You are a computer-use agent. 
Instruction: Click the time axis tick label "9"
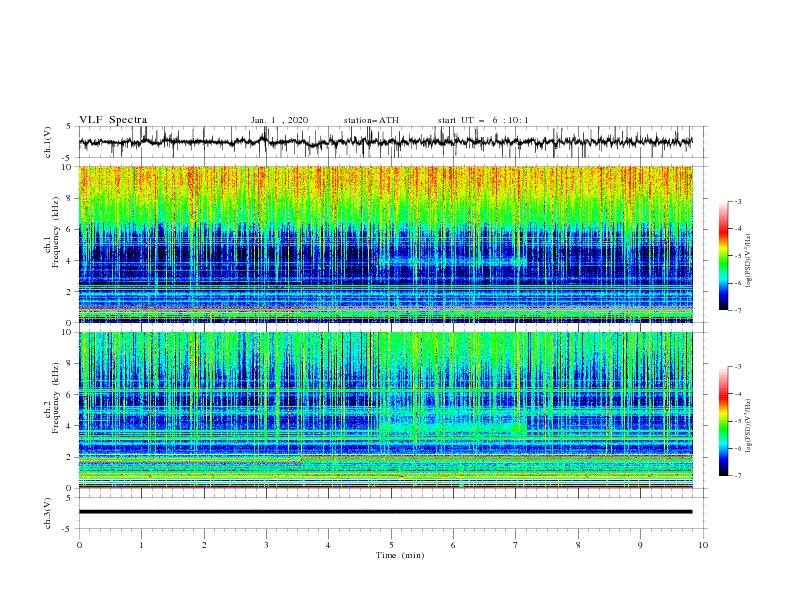point(640,545)
